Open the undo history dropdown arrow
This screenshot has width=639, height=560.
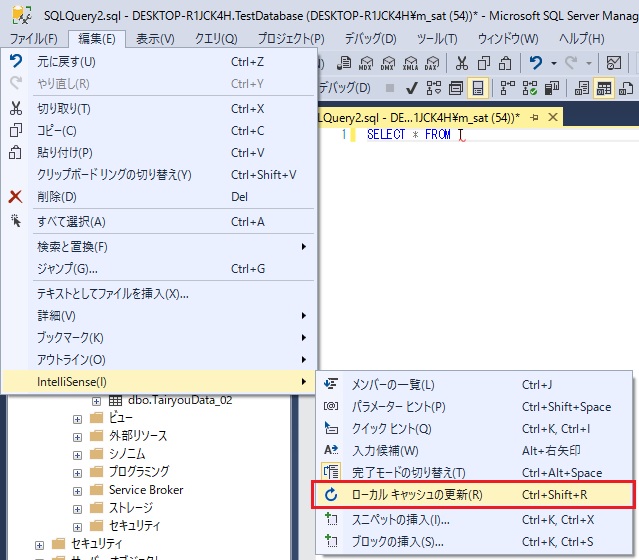[554, 63]
